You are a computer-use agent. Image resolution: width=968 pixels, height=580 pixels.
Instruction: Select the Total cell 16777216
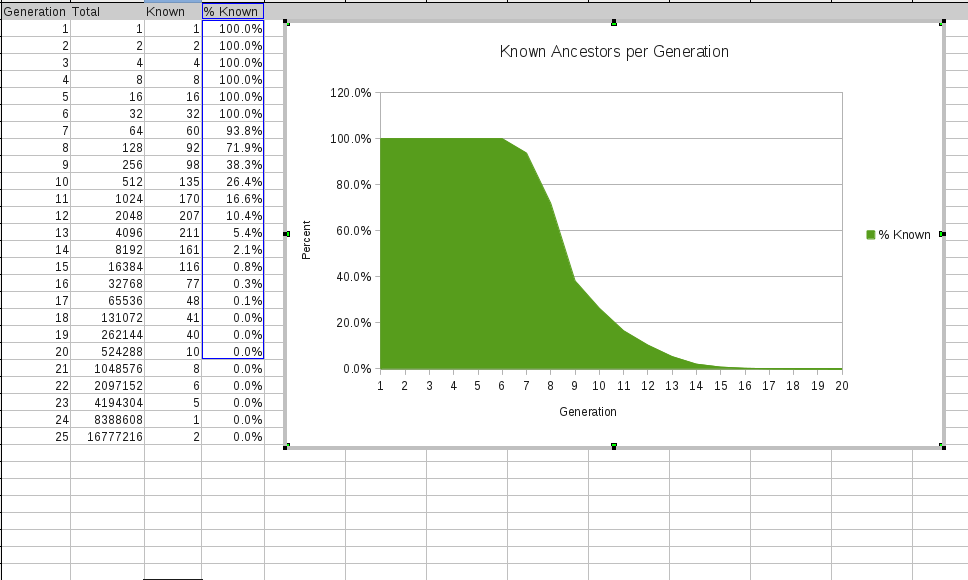pyautogui.click(x=107, y=436)
